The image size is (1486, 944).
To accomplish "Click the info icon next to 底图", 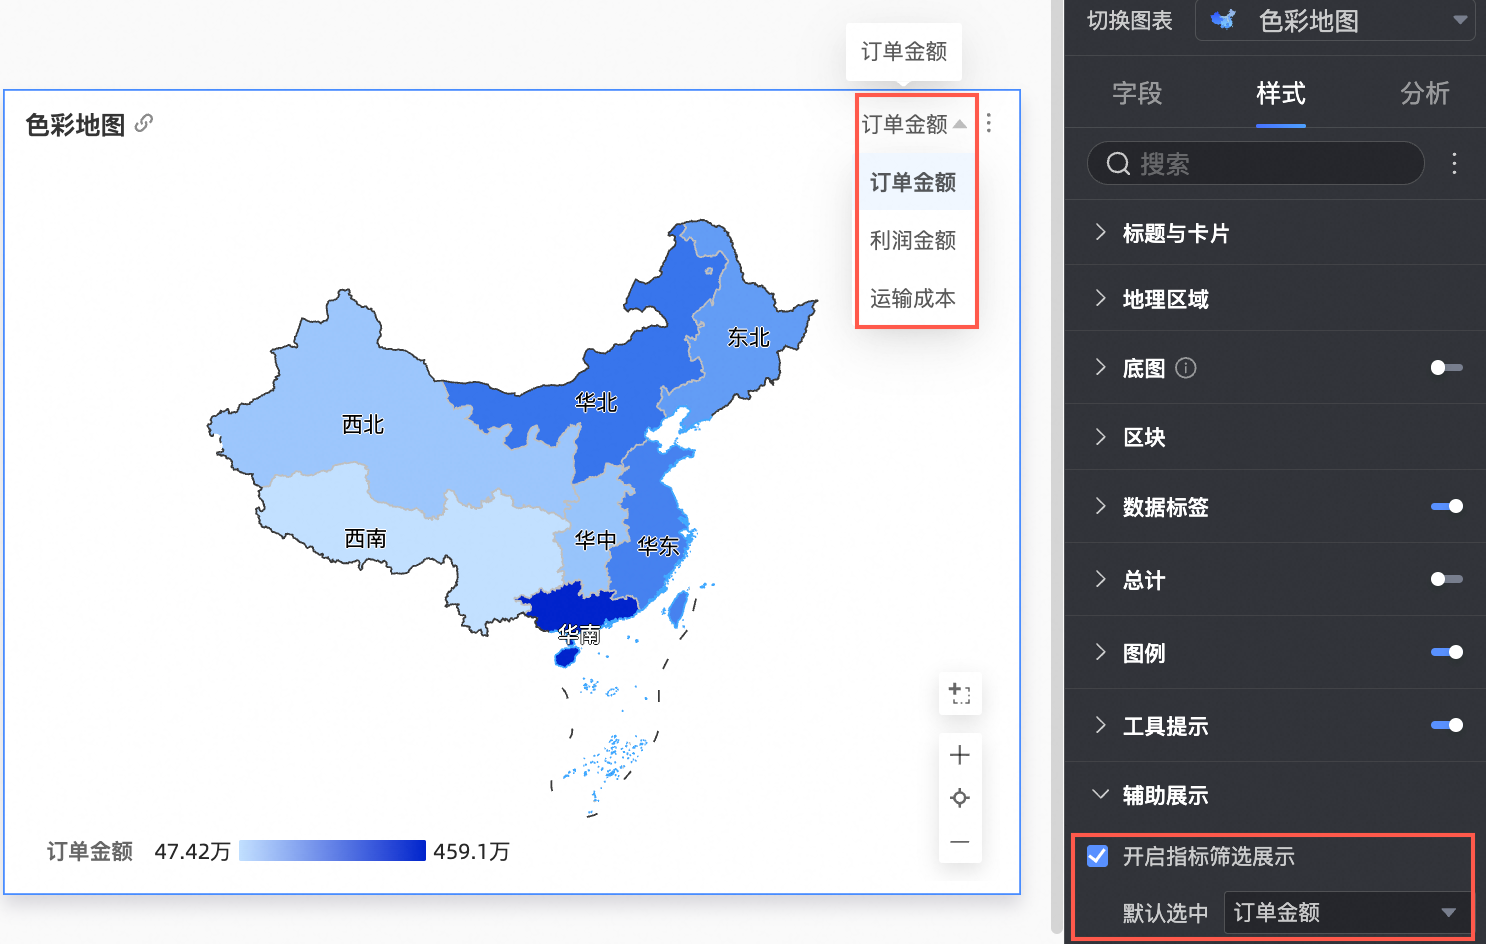I will coord(1186,368).
